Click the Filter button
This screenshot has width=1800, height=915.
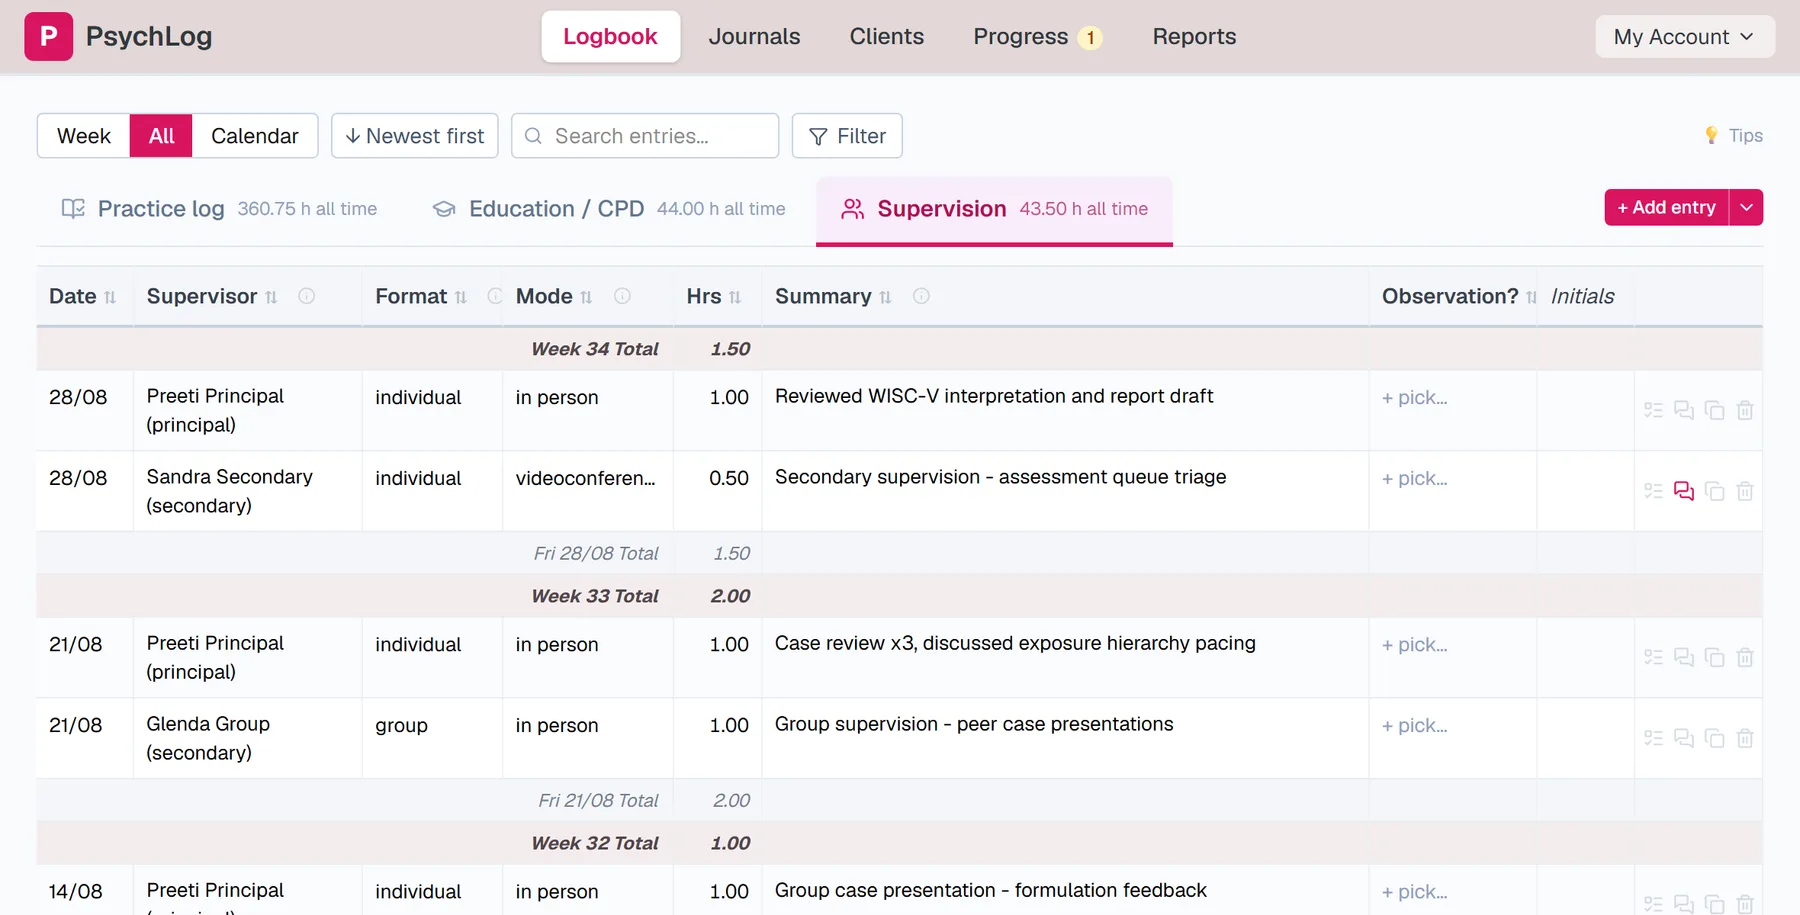(x=847, y=136)
